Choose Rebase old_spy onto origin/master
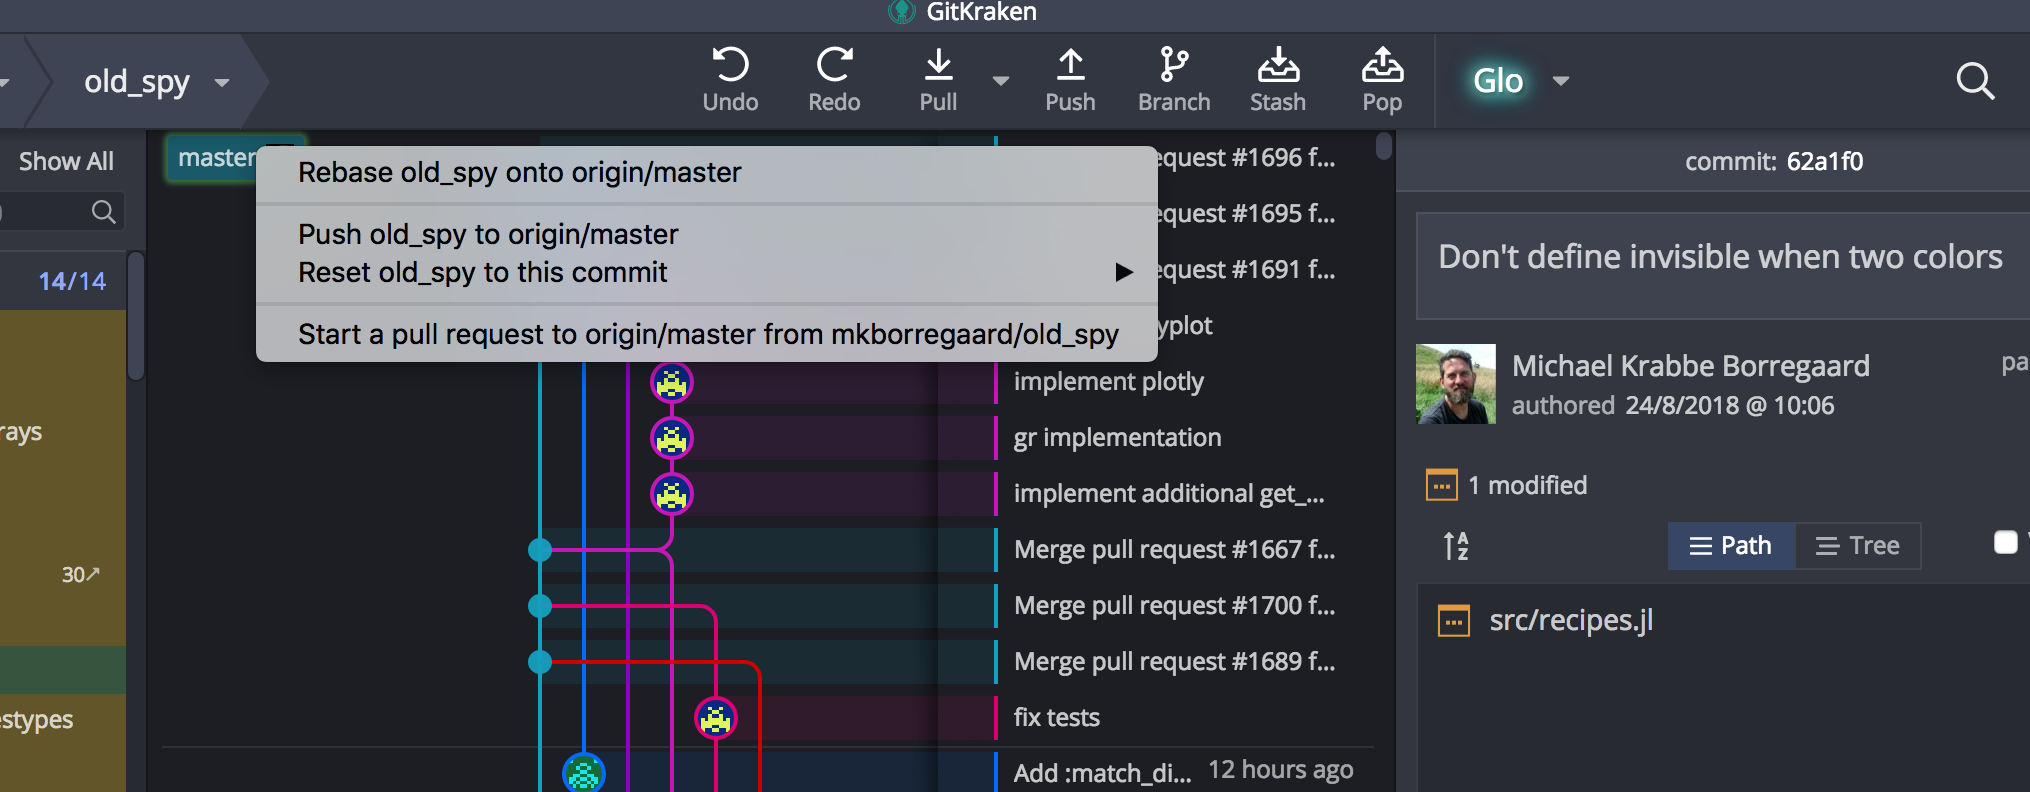Image resolution: width=2030 pixels, height=792 pixels. coord(707,173)
